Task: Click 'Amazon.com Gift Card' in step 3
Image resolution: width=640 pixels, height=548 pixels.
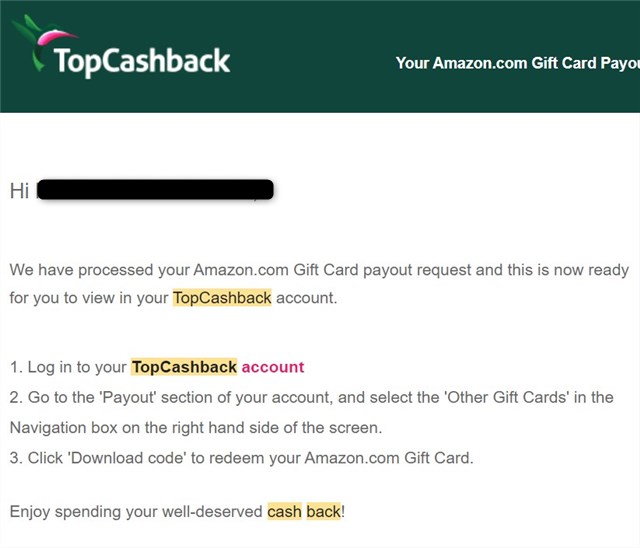Action: pos(387,458)
